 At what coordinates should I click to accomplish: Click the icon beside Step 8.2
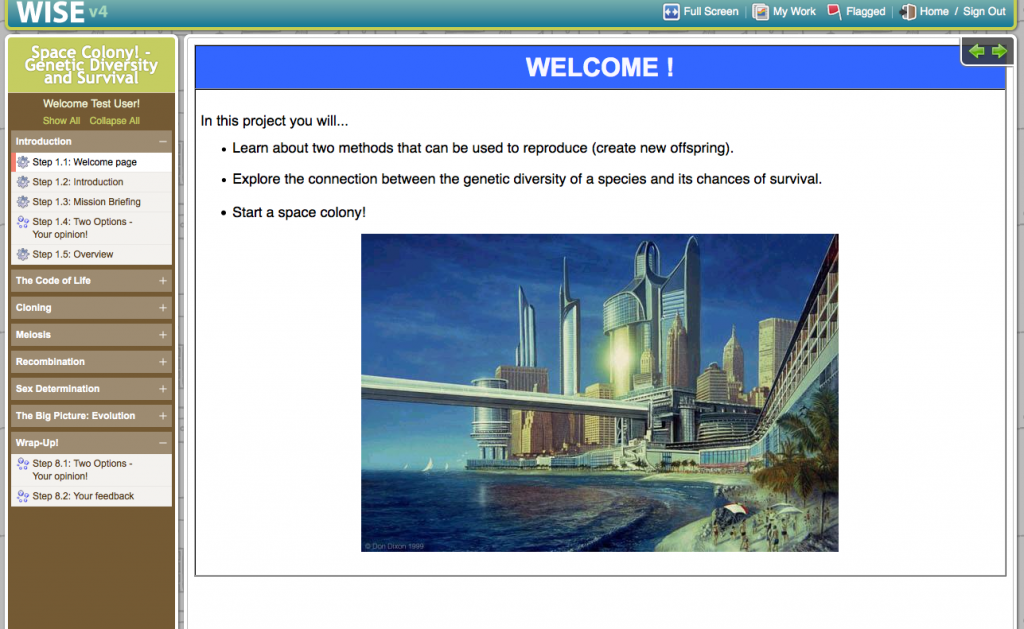tap(23, 496)
